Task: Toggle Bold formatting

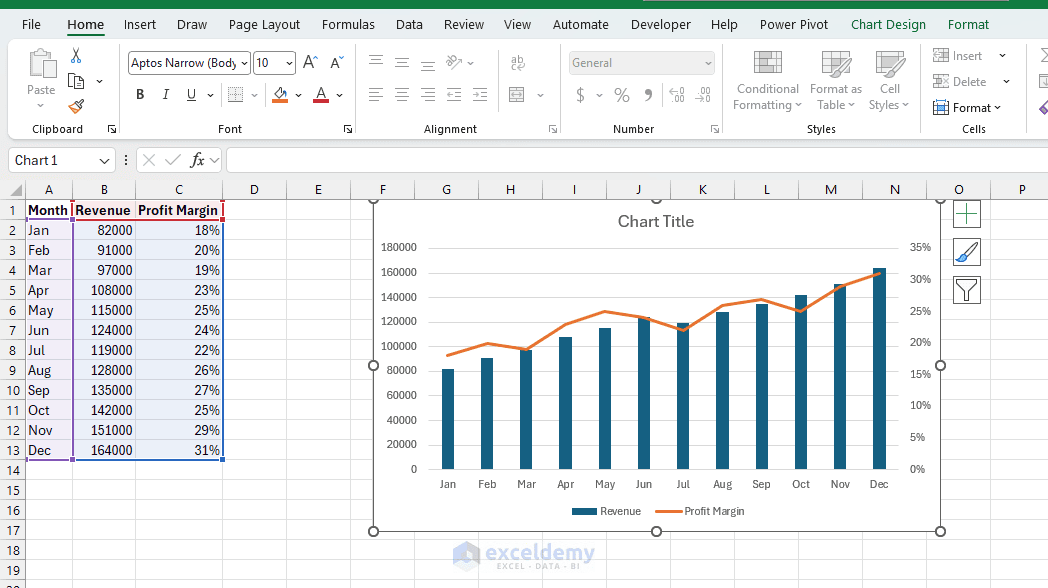Action: point(140,94)
